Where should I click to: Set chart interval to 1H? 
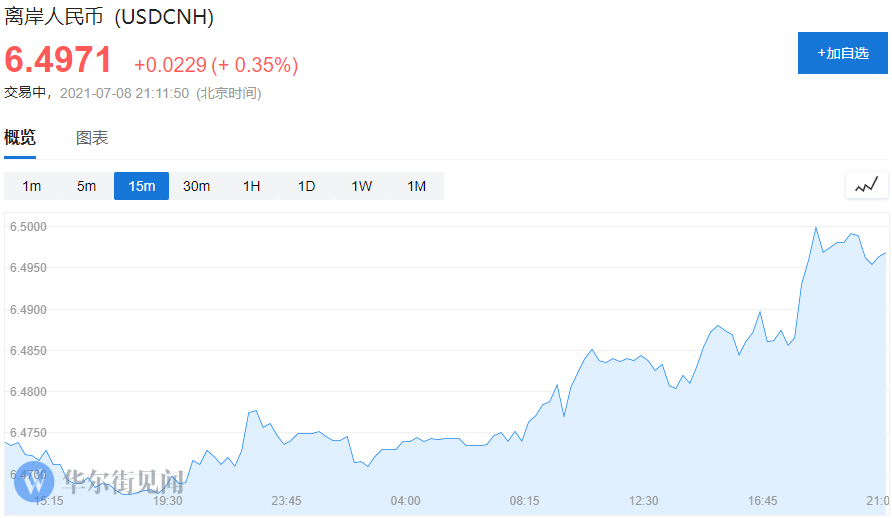point(251,186)
